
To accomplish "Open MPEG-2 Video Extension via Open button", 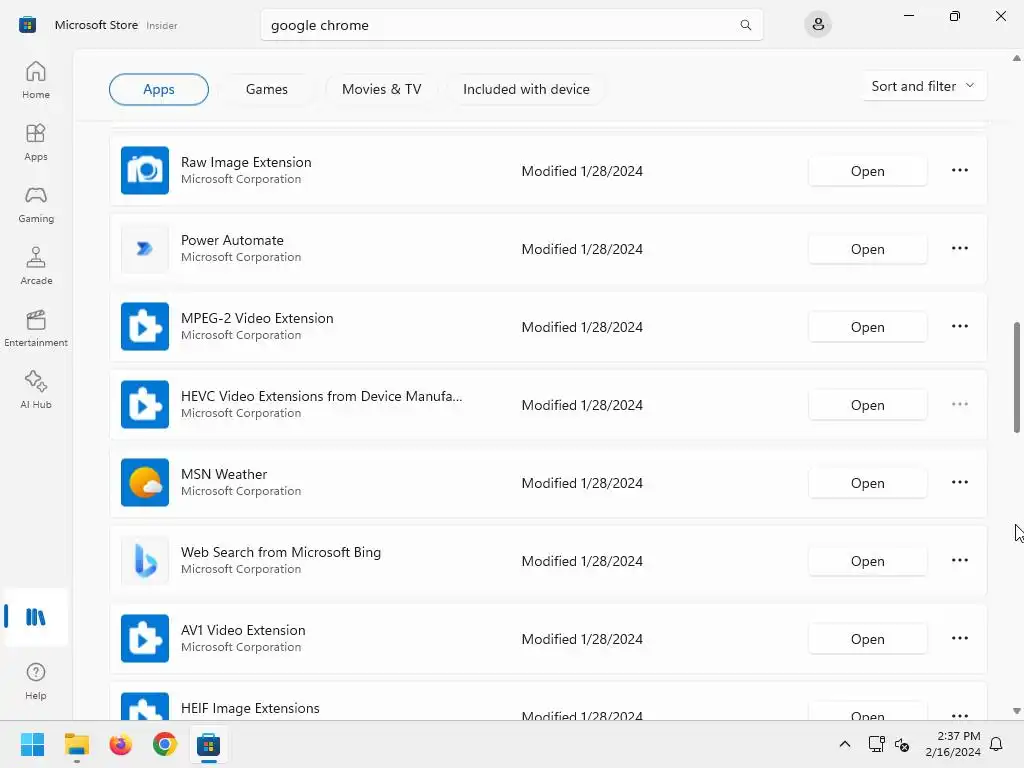I will pyautogui.click(x=867, y=327).
